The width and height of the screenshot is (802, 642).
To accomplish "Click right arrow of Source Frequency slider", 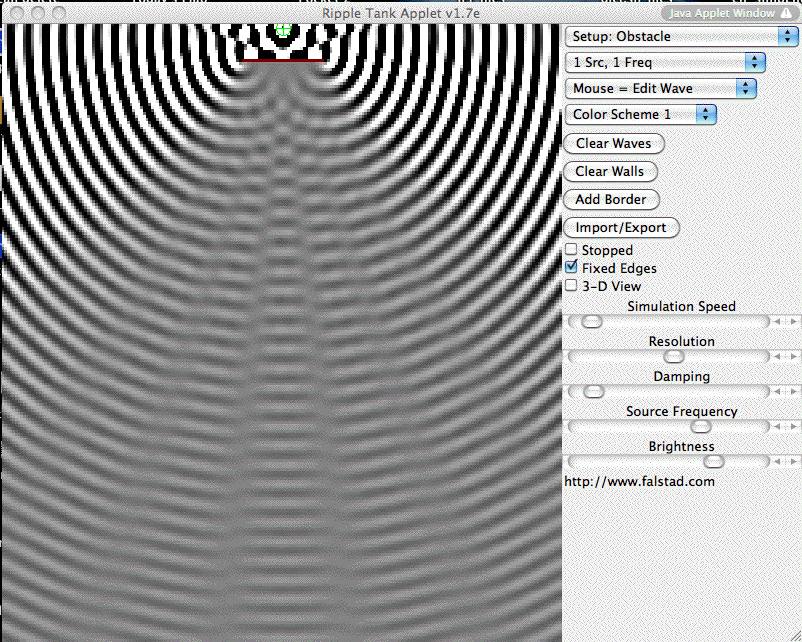I will [x=793, y=427].
